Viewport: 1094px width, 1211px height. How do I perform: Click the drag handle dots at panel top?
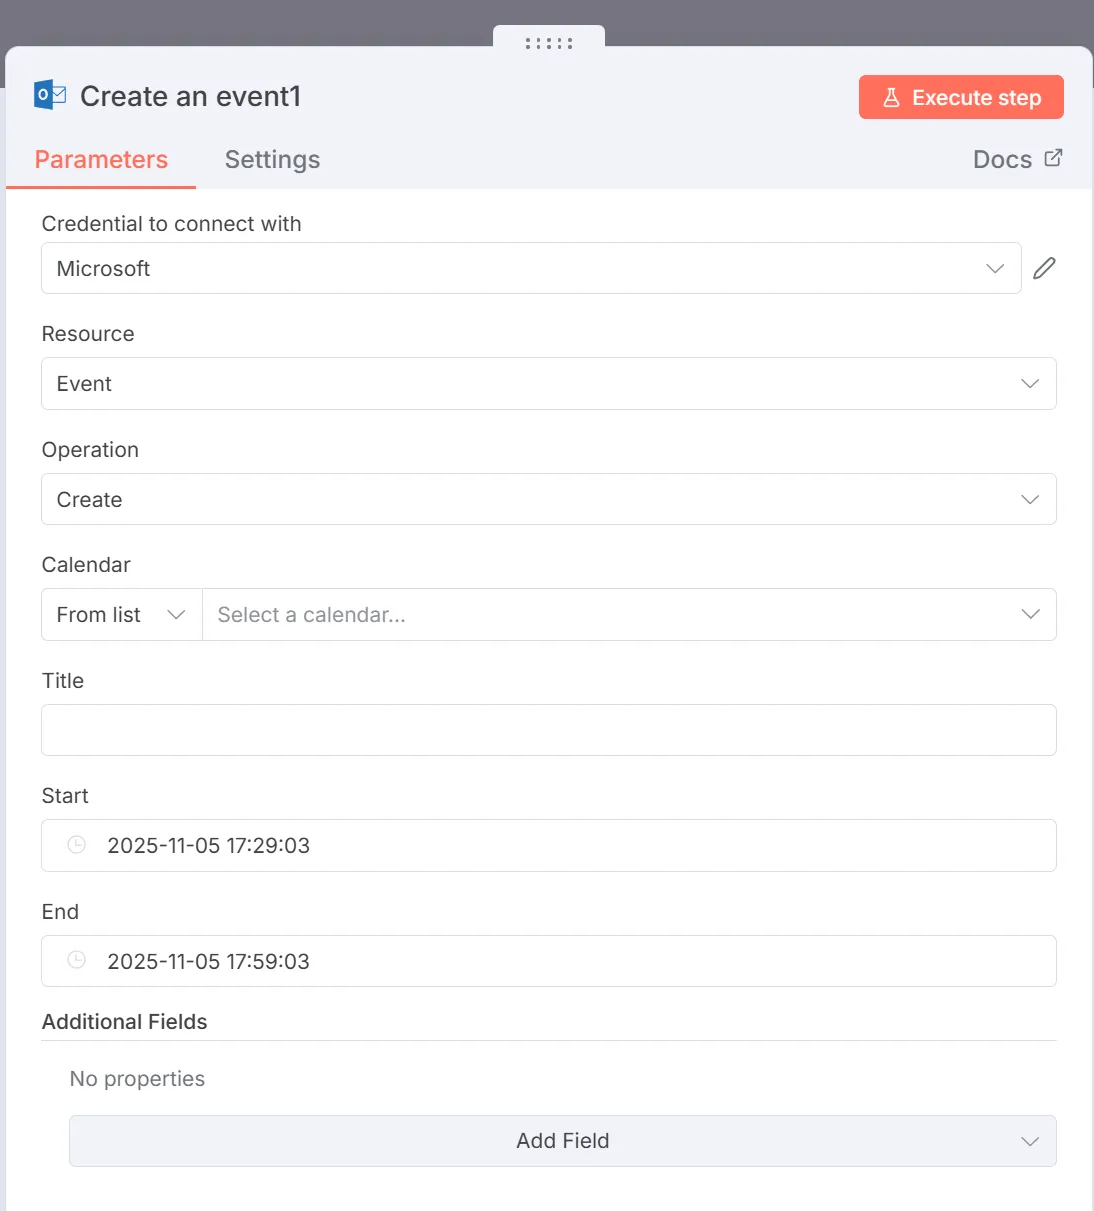click(549, 43)
